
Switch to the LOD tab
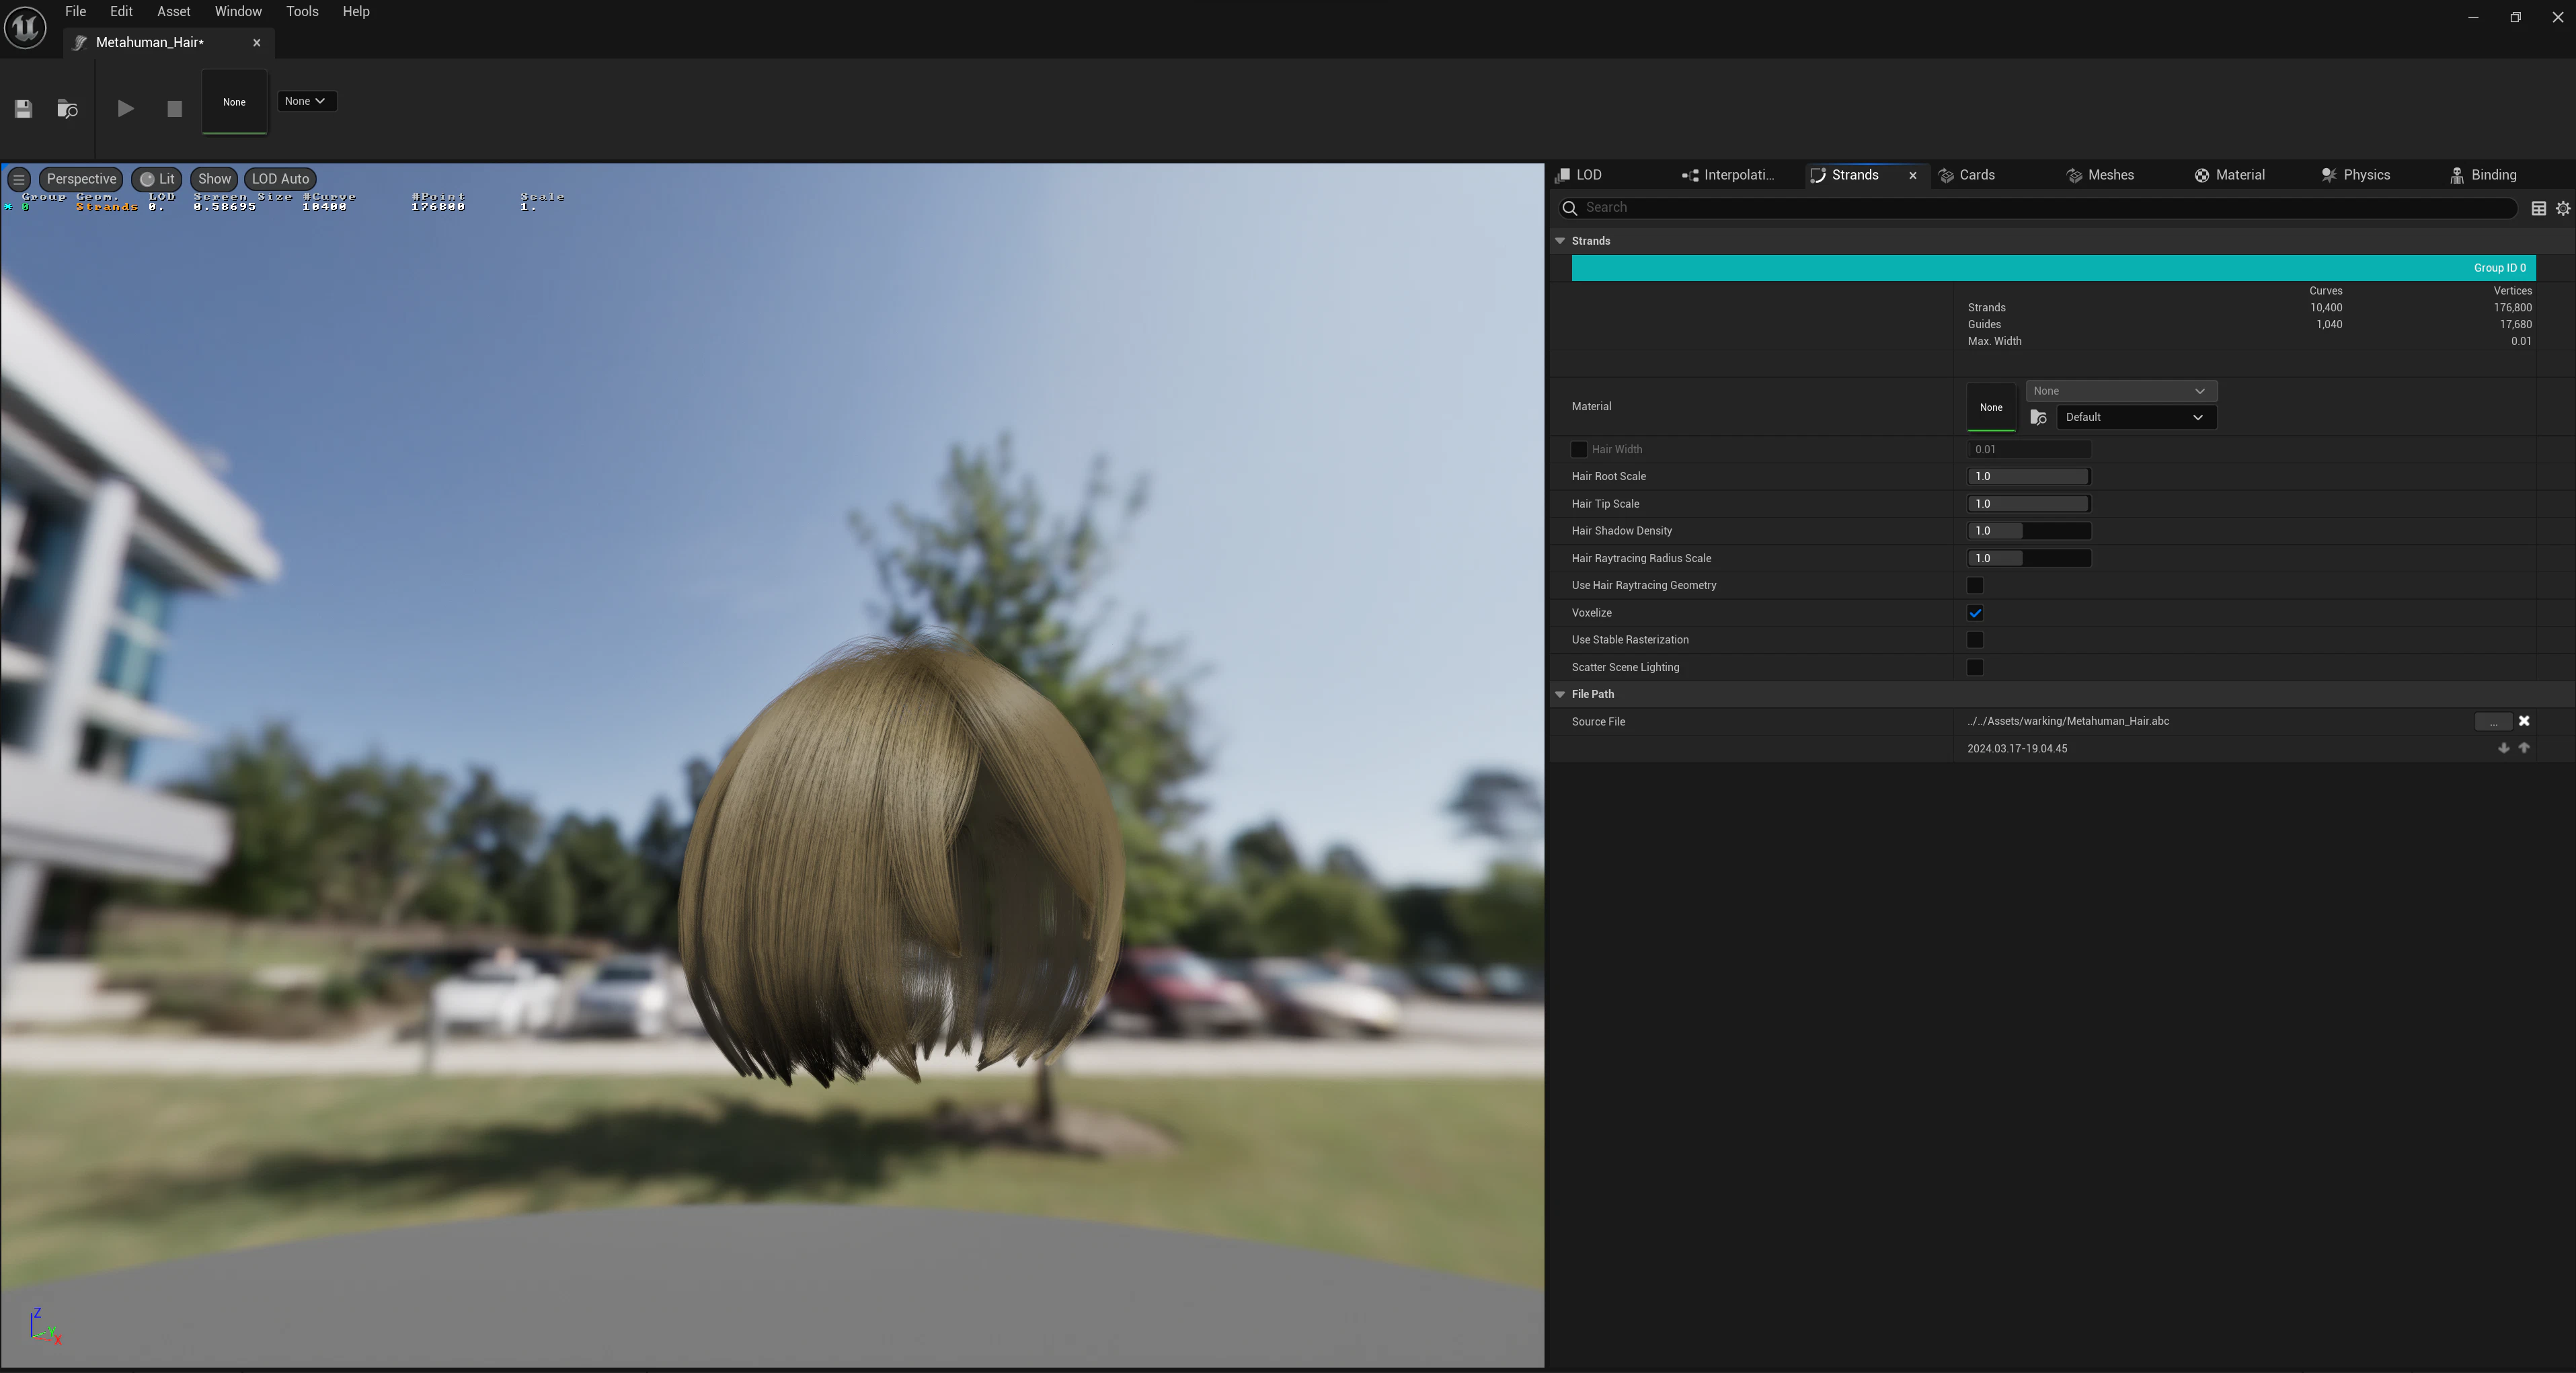(x=1580, y=175)
